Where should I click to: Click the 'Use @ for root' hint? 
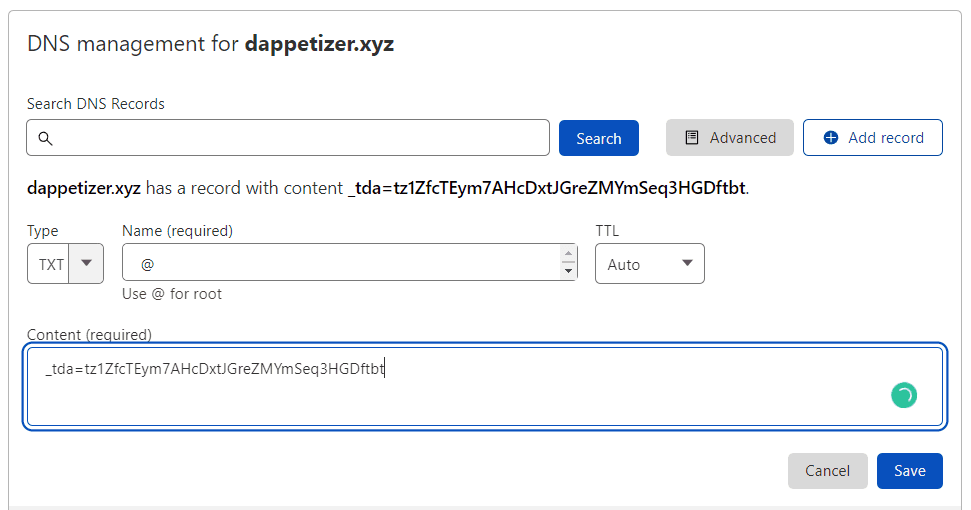click(x=172, y=294)
